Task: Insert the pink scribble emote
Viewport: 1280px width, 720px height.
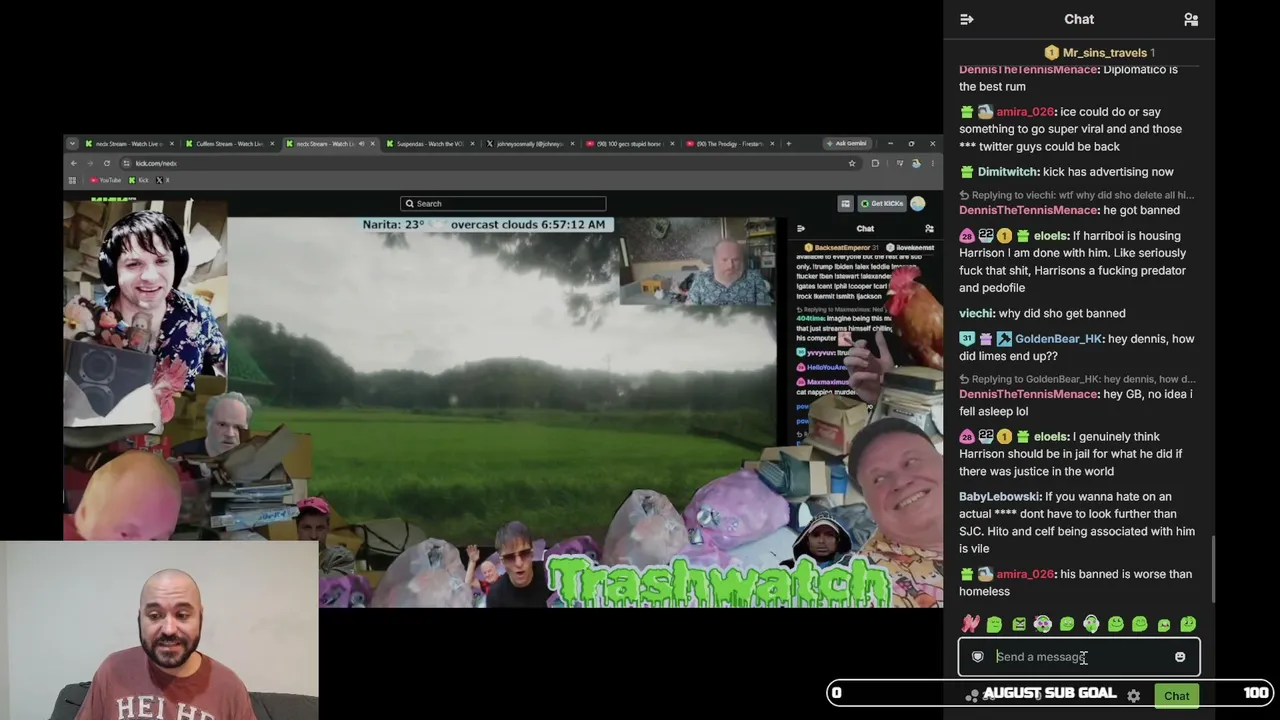Action: 970,624
